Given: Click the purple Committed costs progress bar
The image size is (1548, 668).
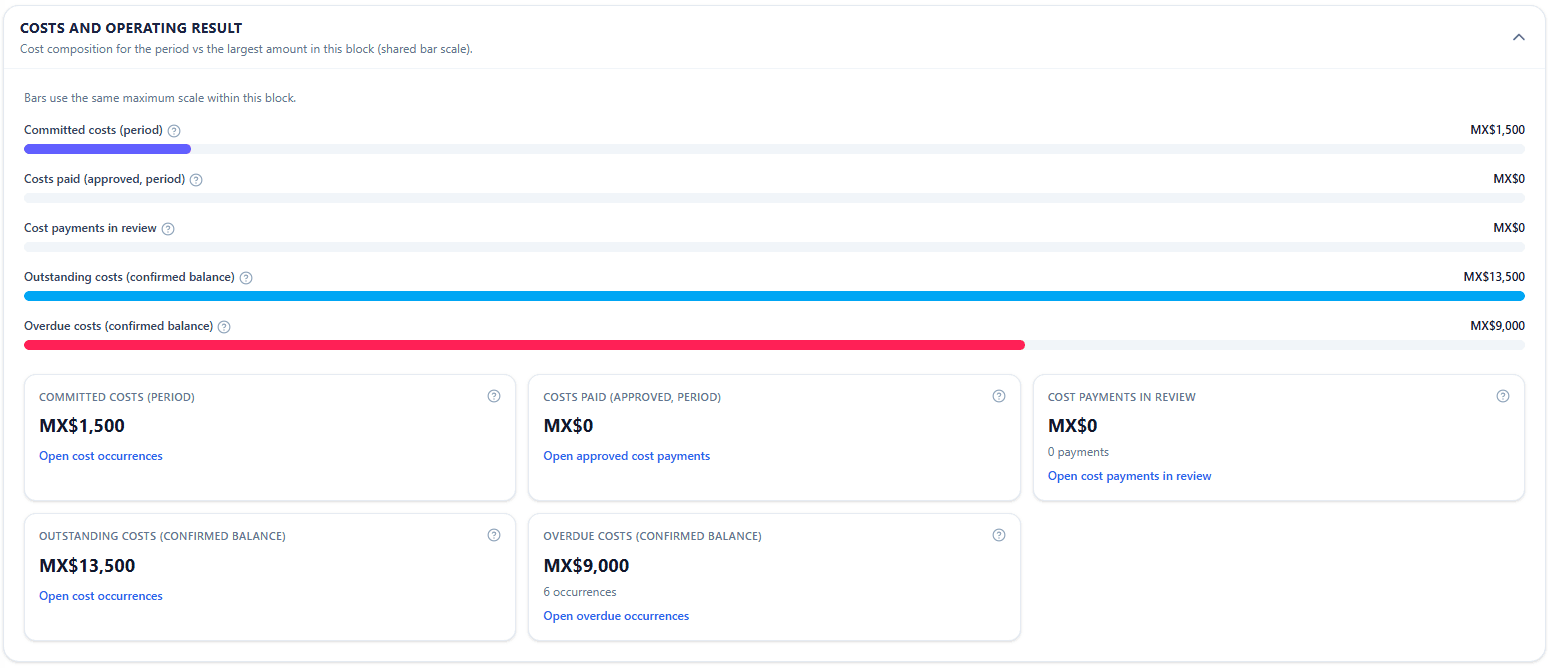Looking at the screenshot, I should (108, 149).
